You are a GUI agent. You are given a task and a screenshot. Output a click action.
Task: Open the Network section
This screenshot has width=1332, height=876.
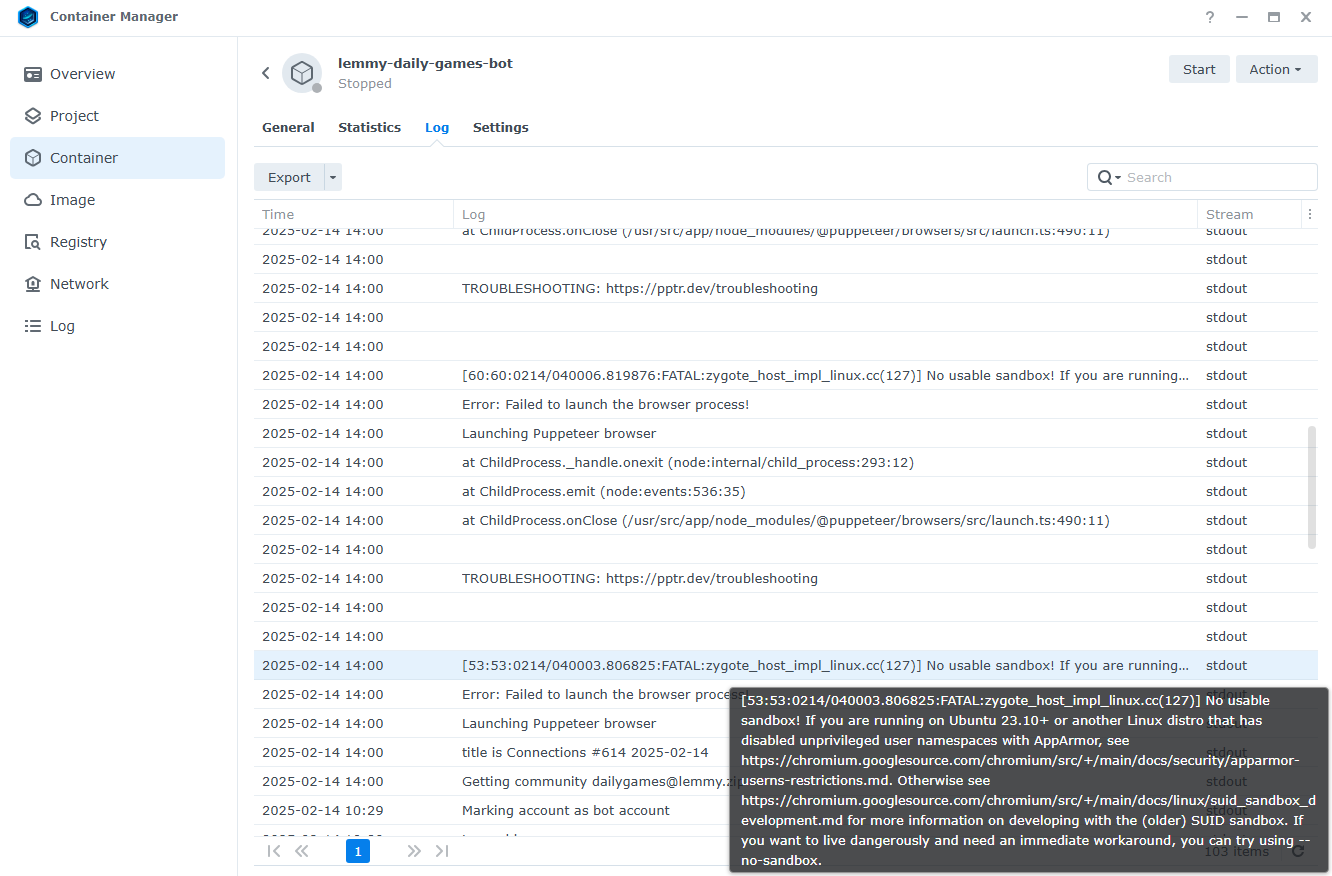[x=79, y=284]
